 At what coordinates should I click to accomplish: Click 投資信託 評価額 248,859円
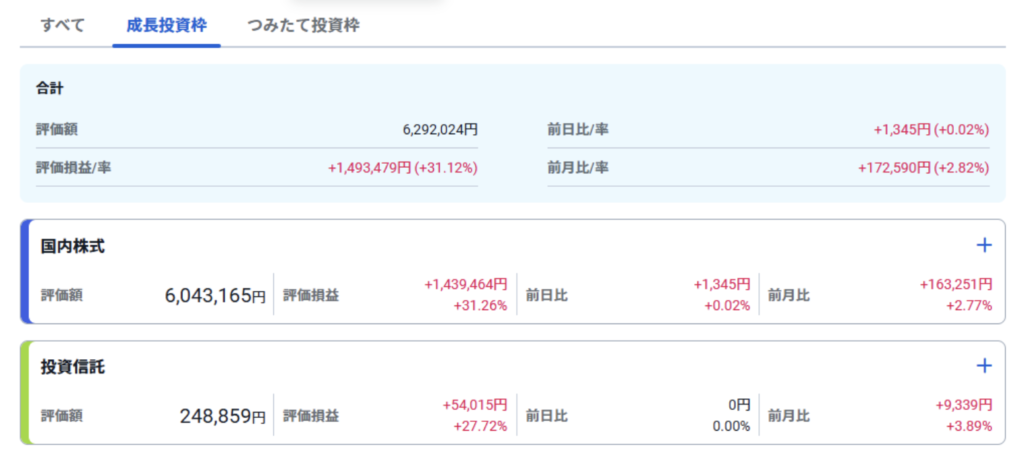(x=223, y=416)
